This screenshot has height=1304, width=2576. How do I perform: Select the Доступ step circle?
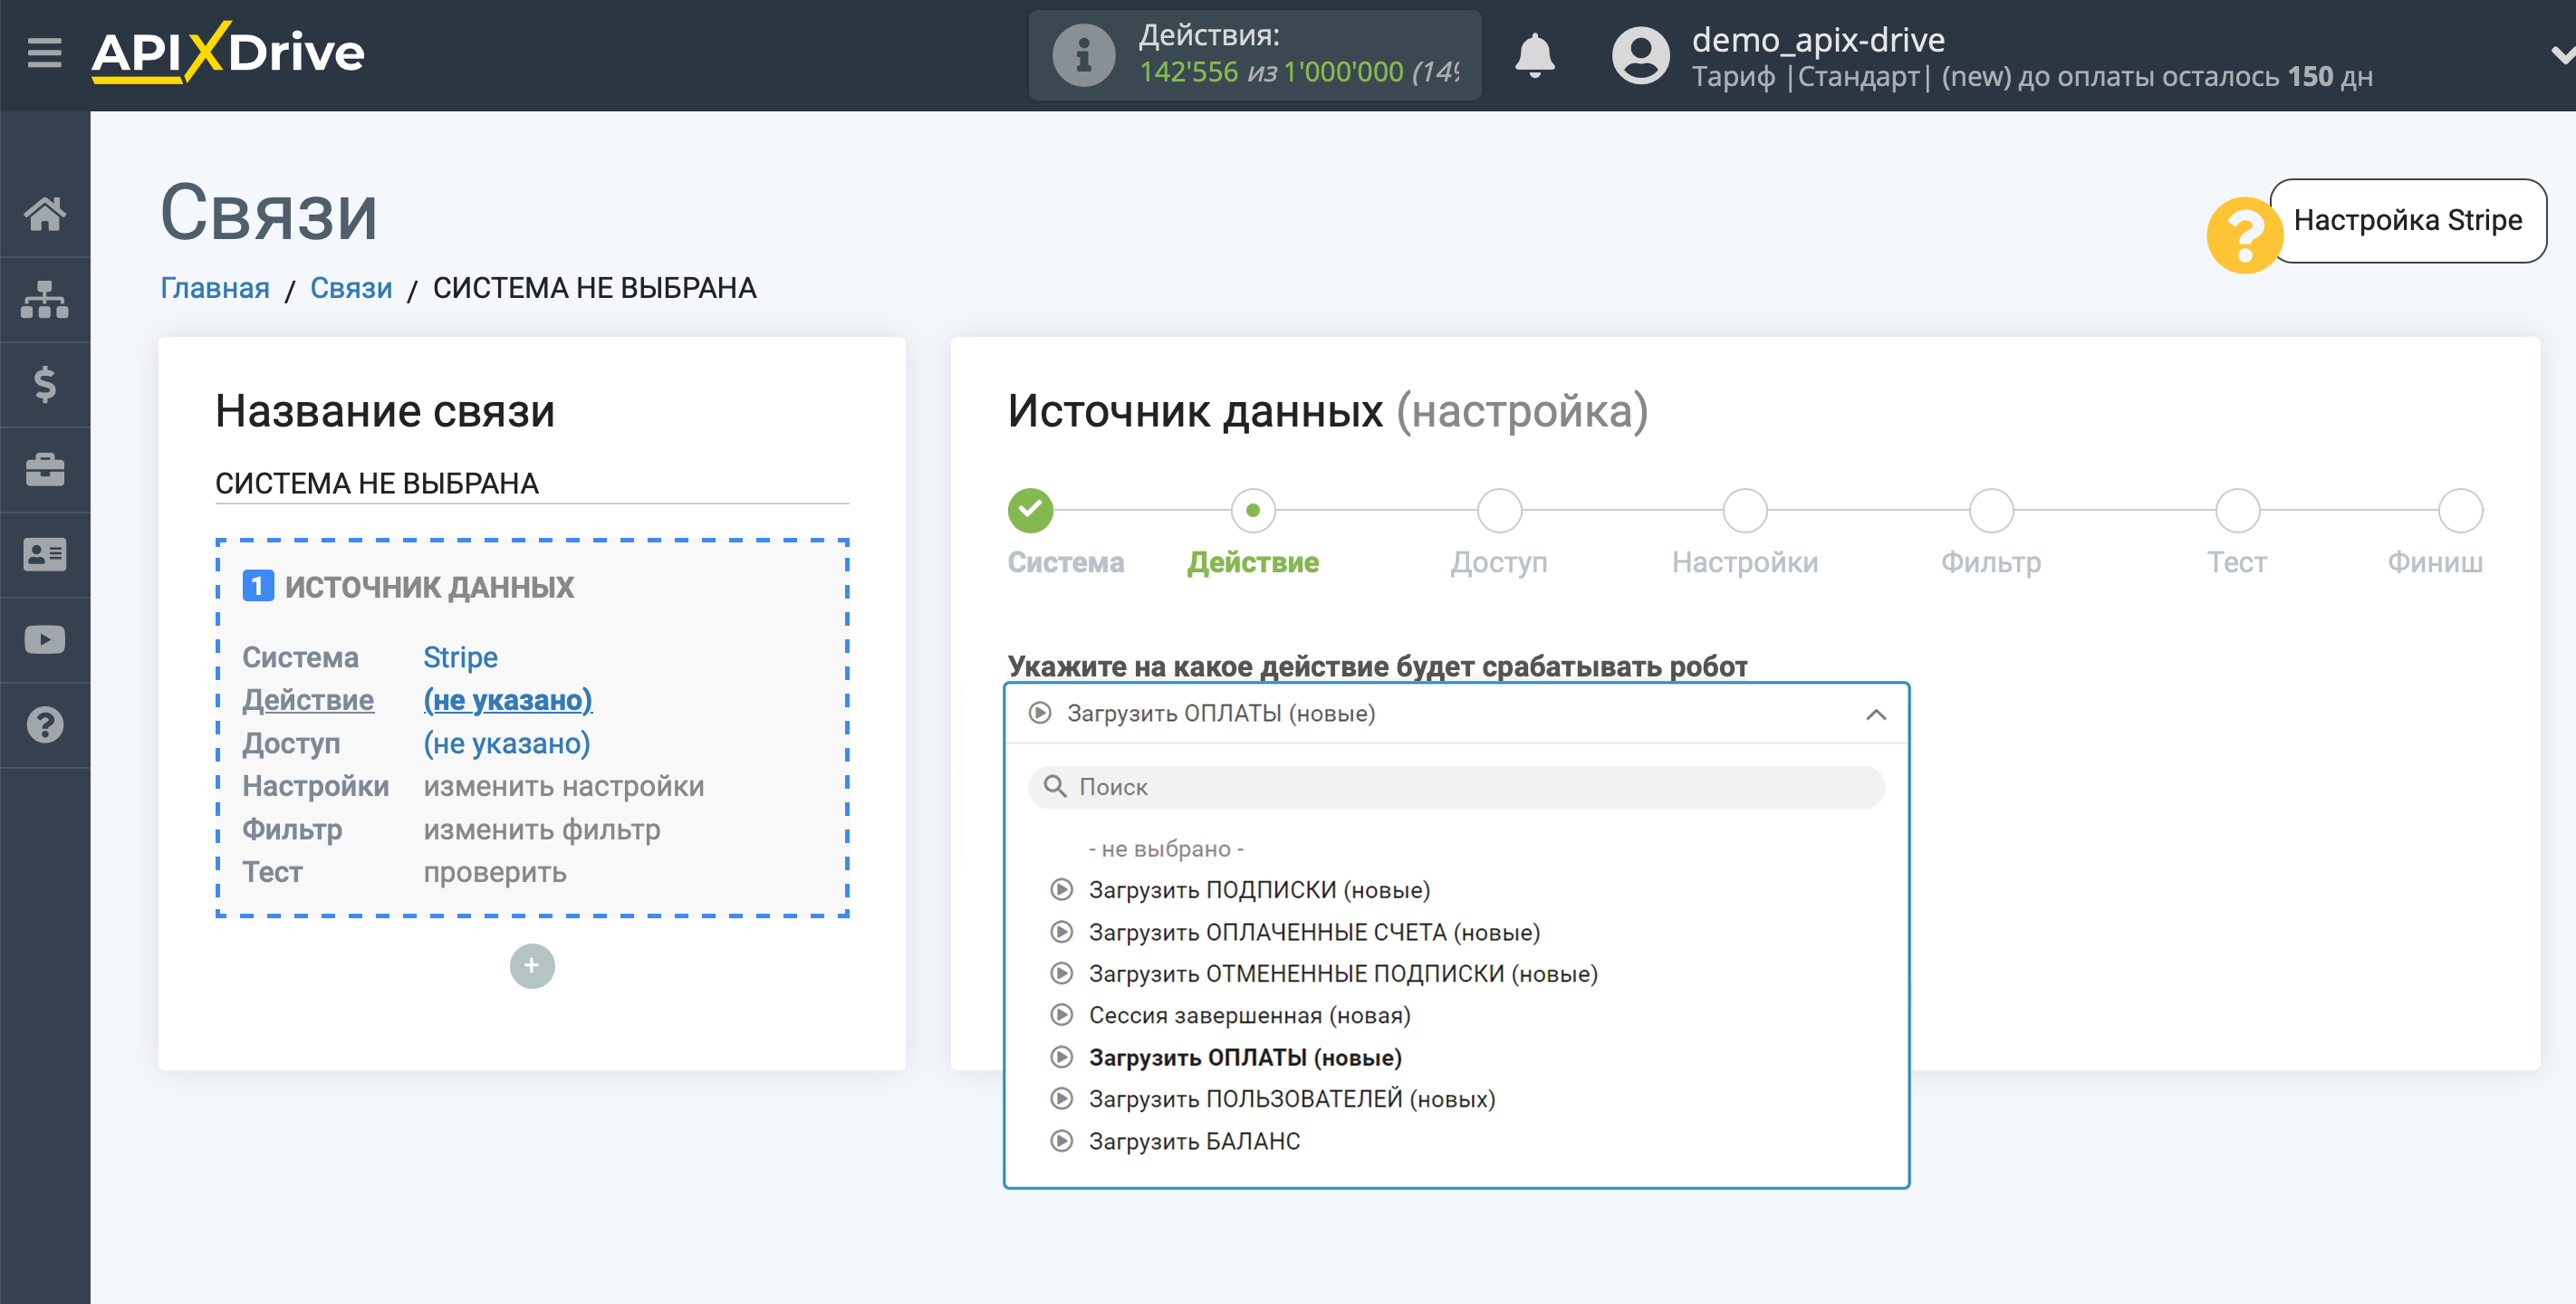[1499, 510]
